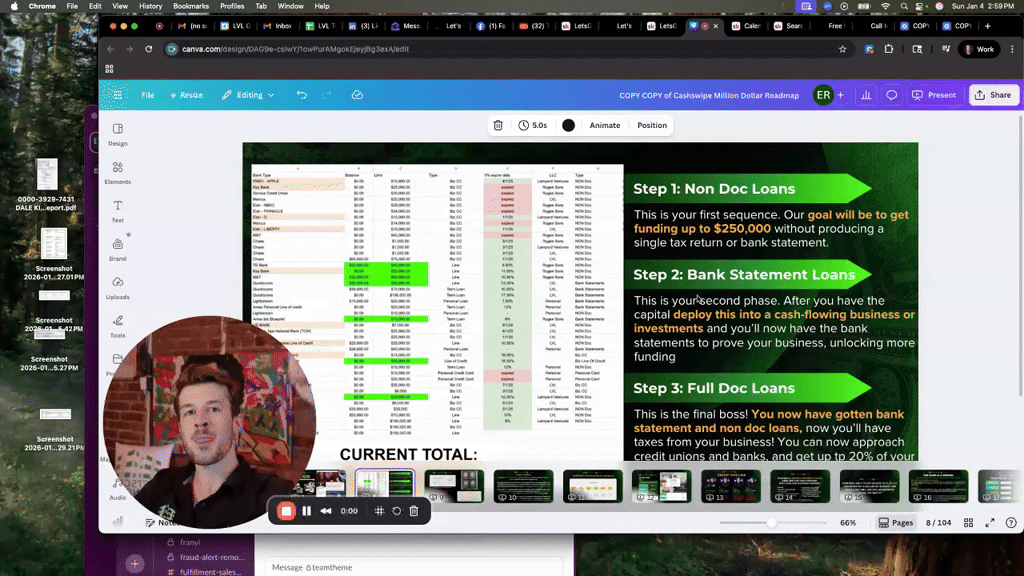The image size is (1024, 576).
Task: Switch to the Caler tab
Action: 746,26
